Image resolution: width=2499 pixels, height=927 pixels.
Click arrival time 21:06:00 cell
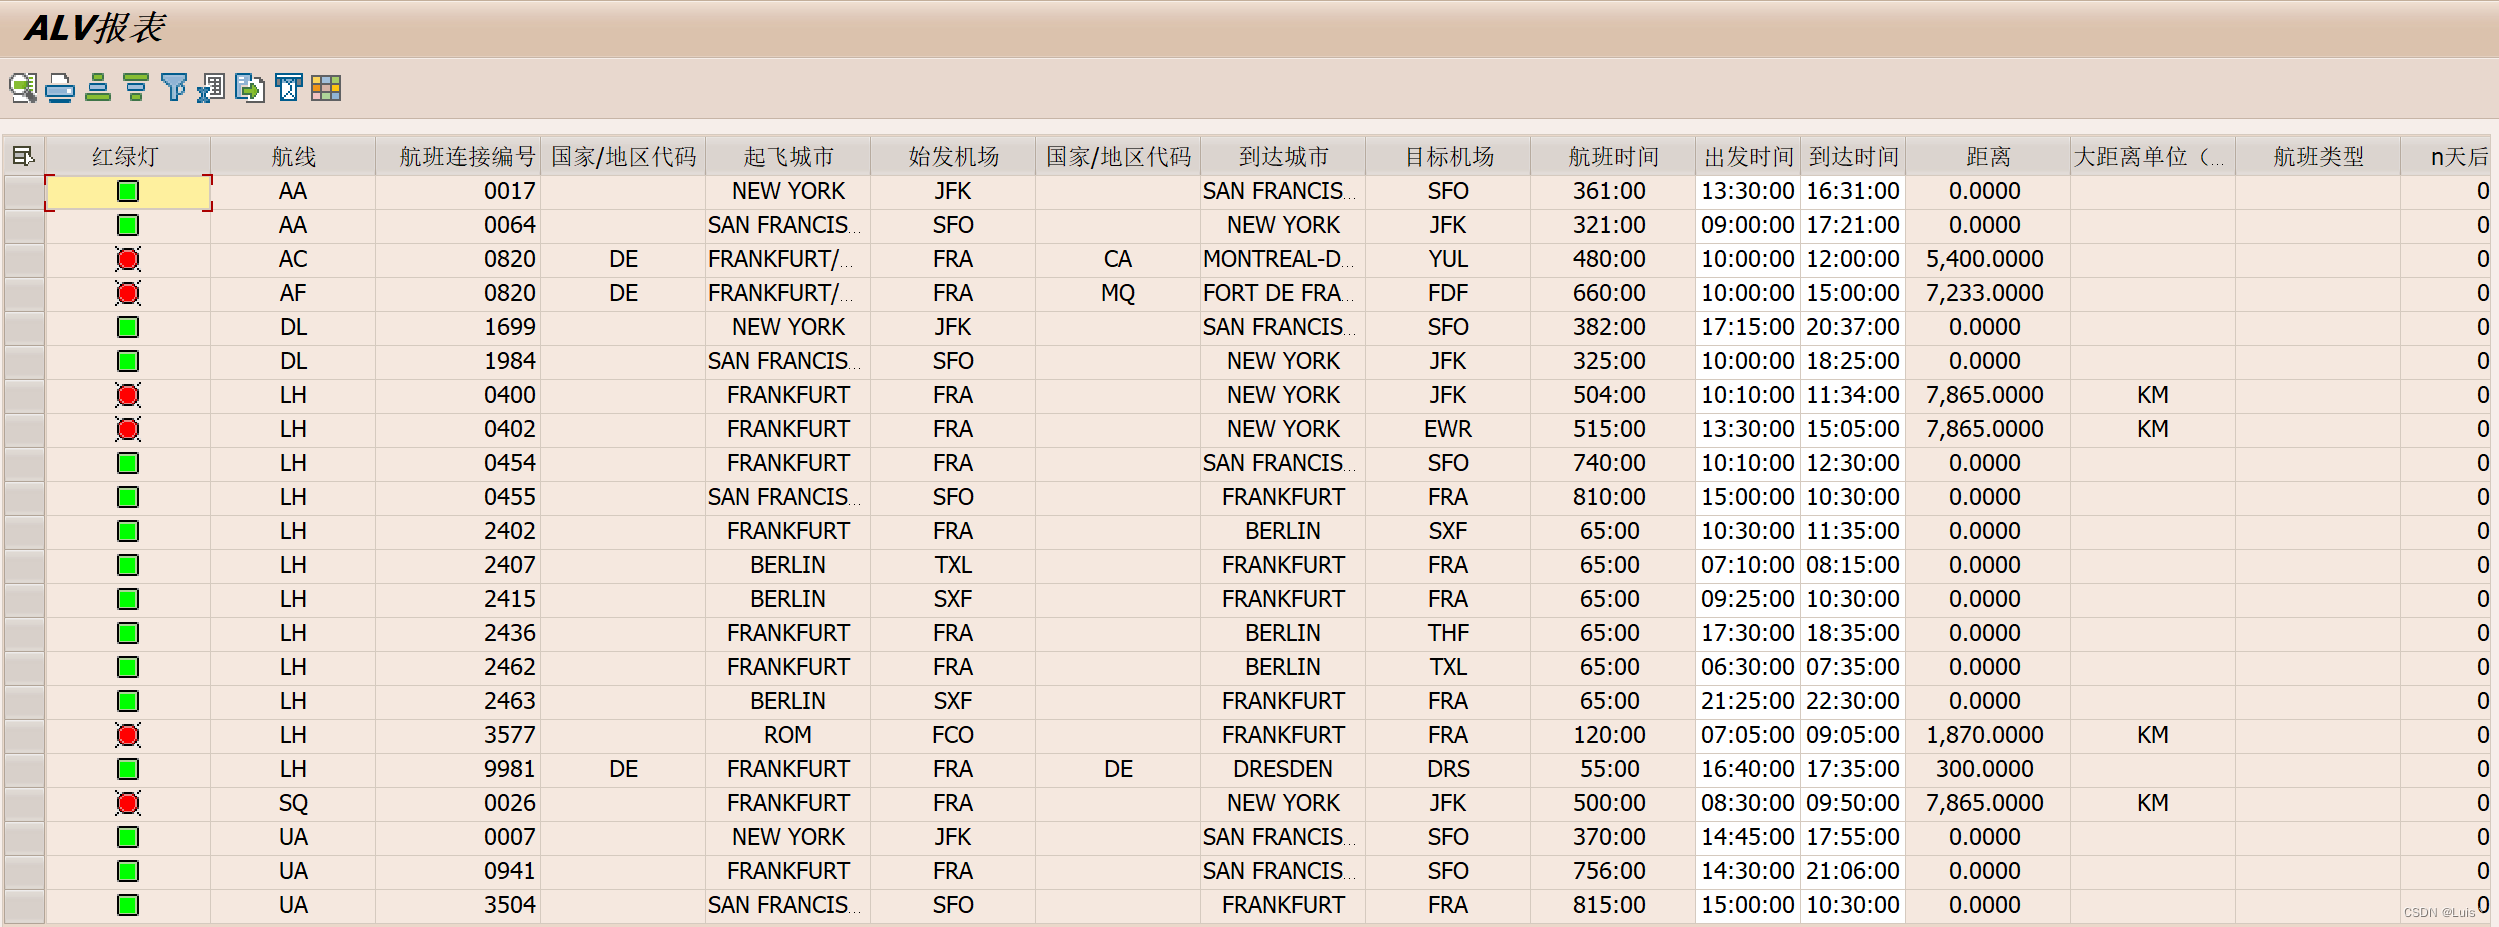pyautogui.click(x=1853, y=871)
